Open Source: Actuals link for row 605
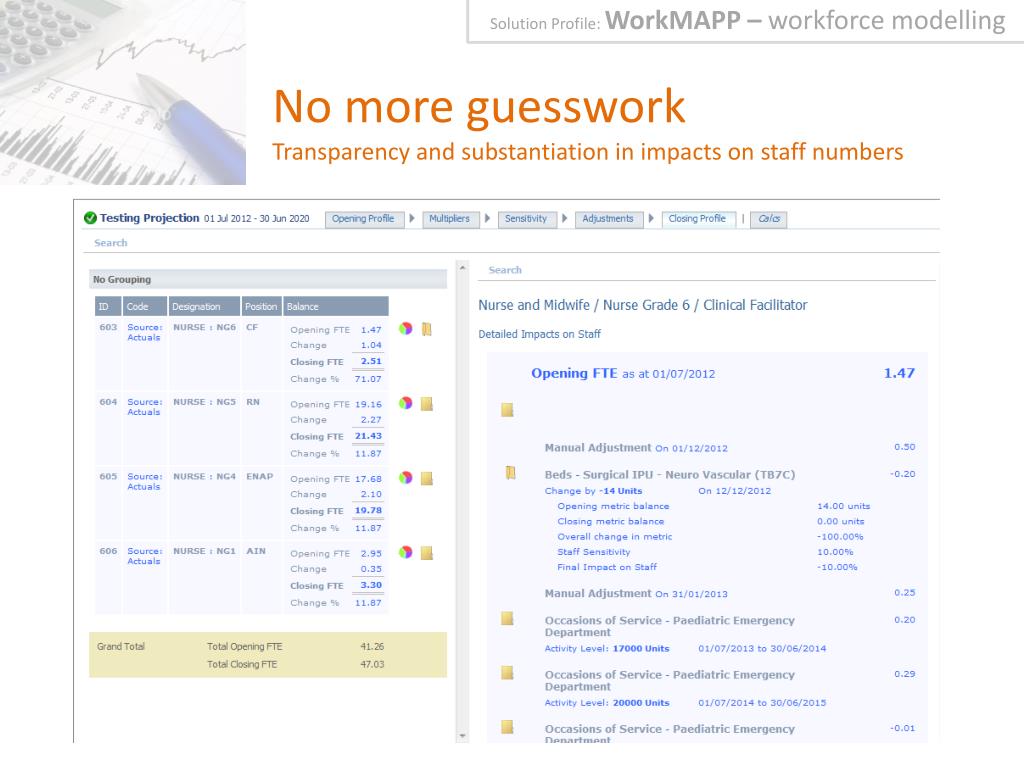Image resolution: width=1024 pixels, height=768 pixels. (144, 481)
